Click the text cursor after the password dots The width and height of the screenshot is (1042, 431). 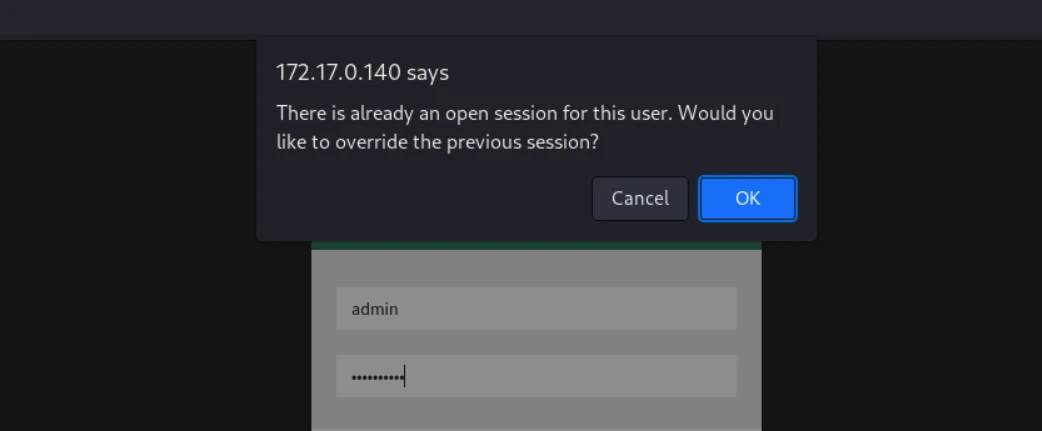tap(405, 377)
